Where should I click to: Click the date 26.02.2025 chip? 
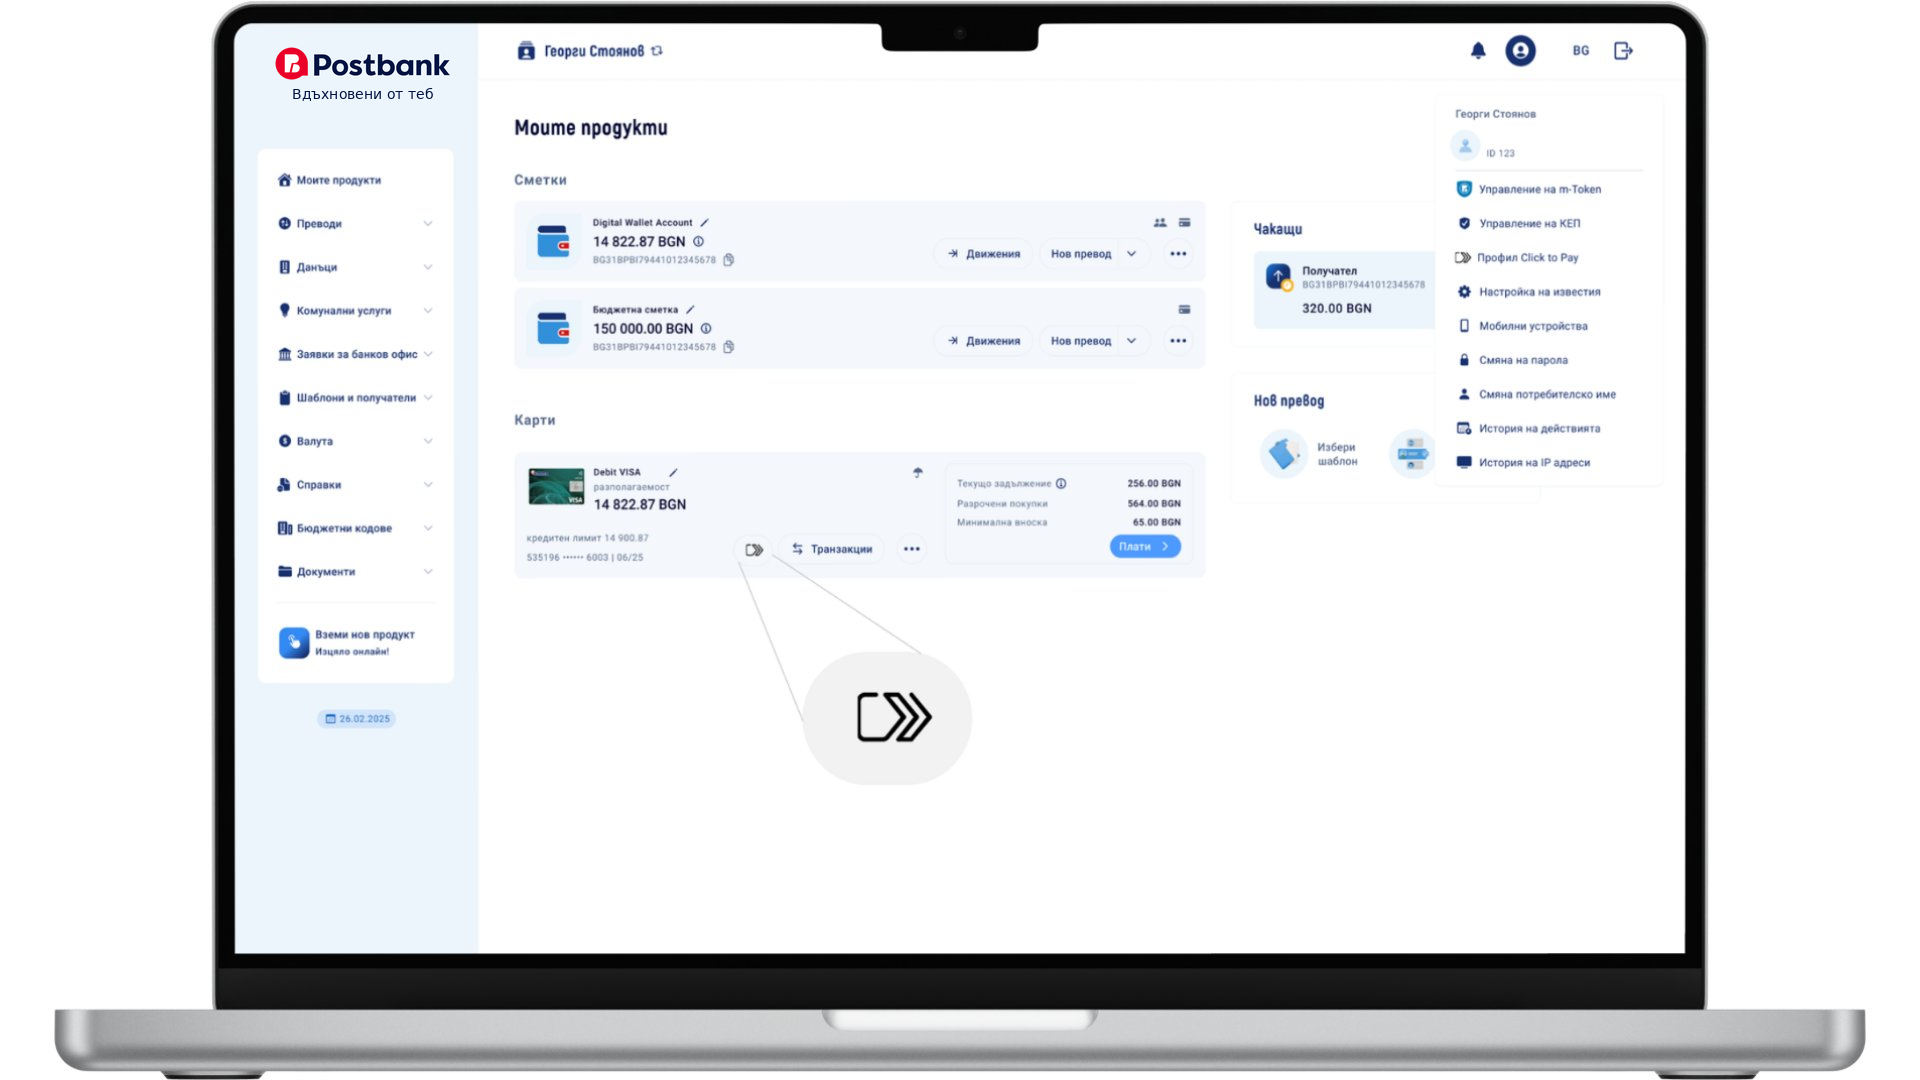coord(357,719)
